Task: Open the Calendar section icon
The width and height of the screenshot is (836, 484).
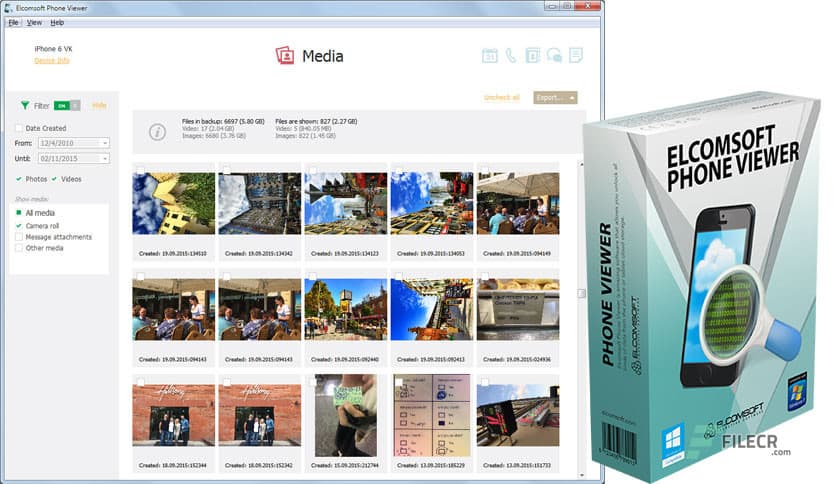Action: click(489, 55)
